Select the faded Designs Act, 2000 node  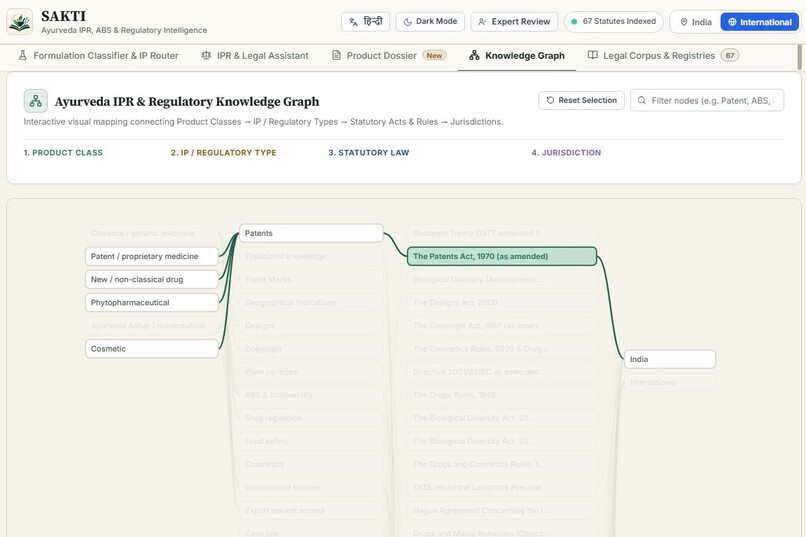click(x=502, y=303)
